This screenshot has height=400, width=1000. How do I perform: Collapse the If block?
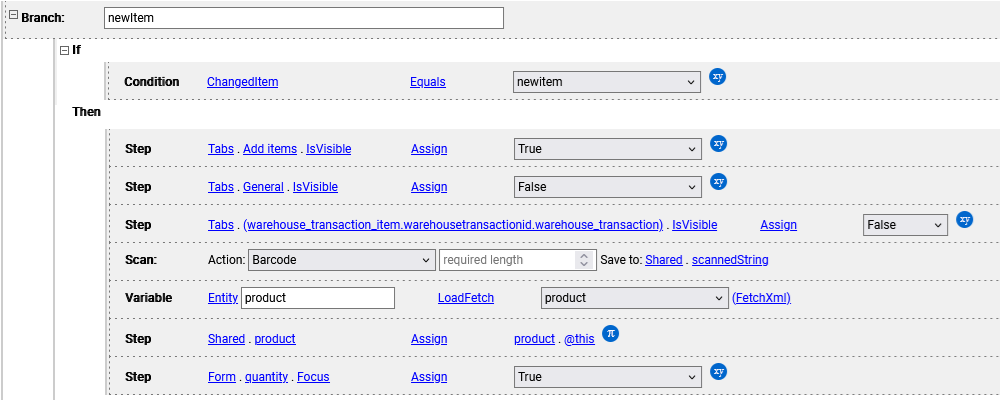64,50
